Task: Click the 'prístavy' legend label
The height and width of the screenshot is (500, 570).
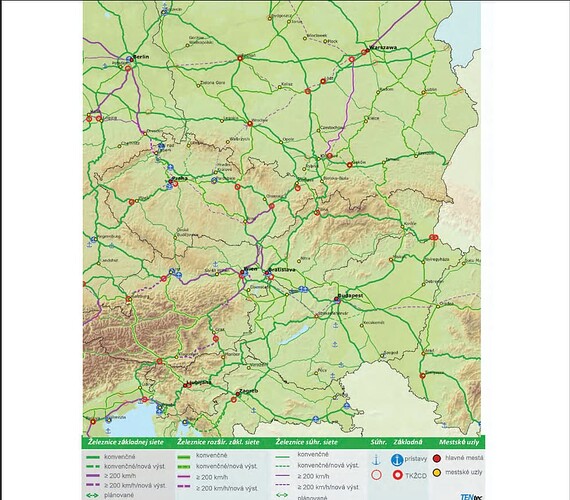Action: (x=416, y=459)
